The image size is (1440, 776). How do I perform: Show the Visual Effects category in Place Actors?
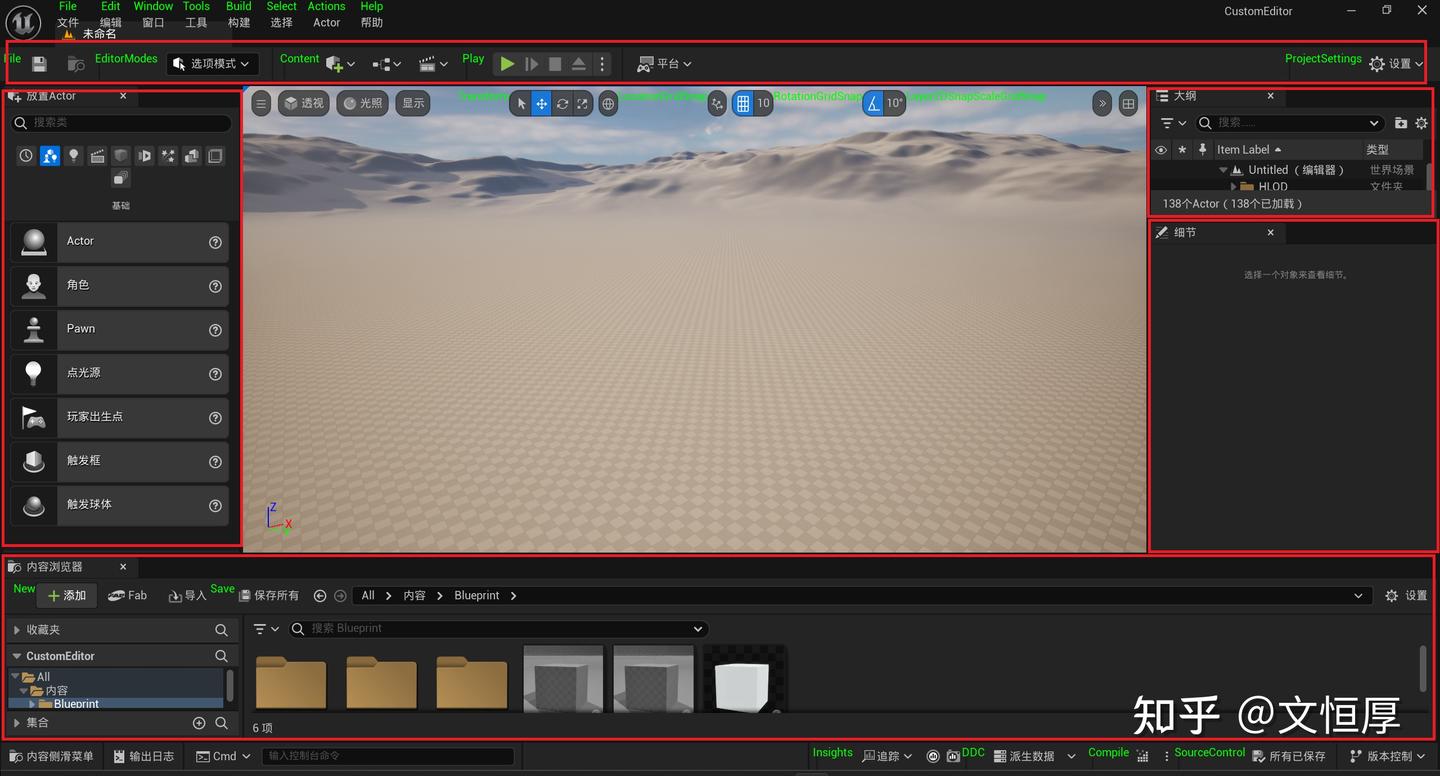tap(168, 156)
